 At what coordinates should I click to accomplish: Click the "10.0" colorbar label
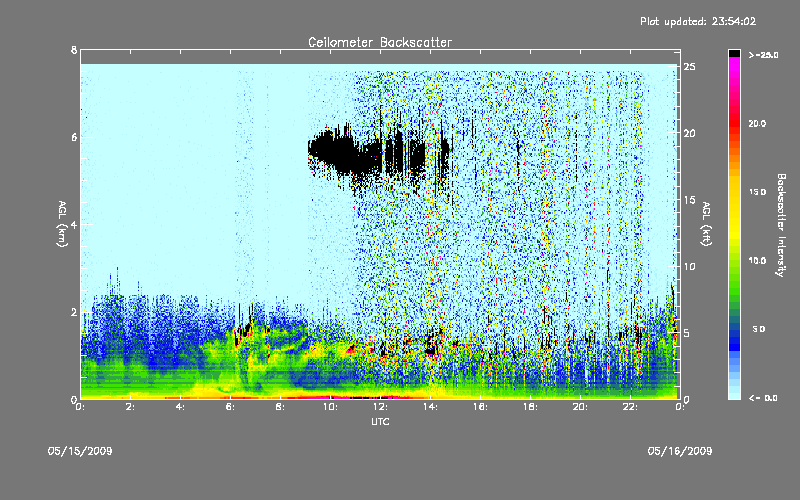click(757, 261)
